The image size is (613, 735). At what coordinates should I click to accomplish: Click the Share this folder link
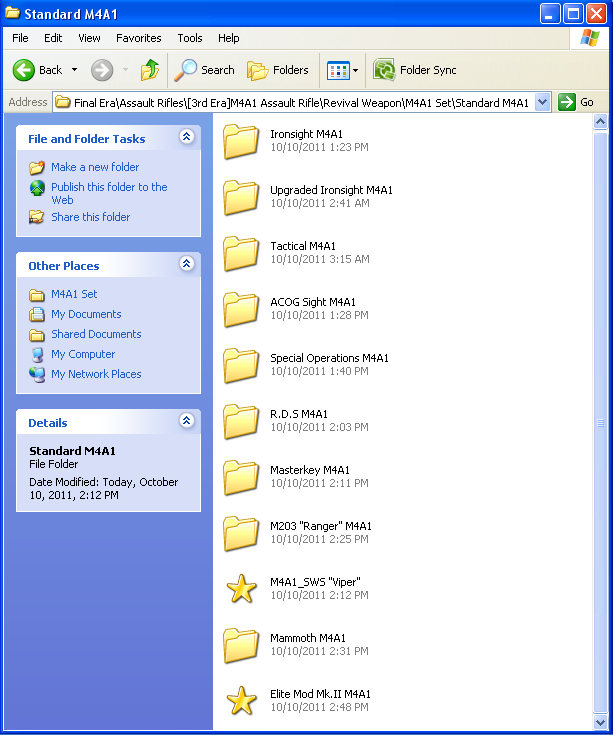(x=90, y=217)
